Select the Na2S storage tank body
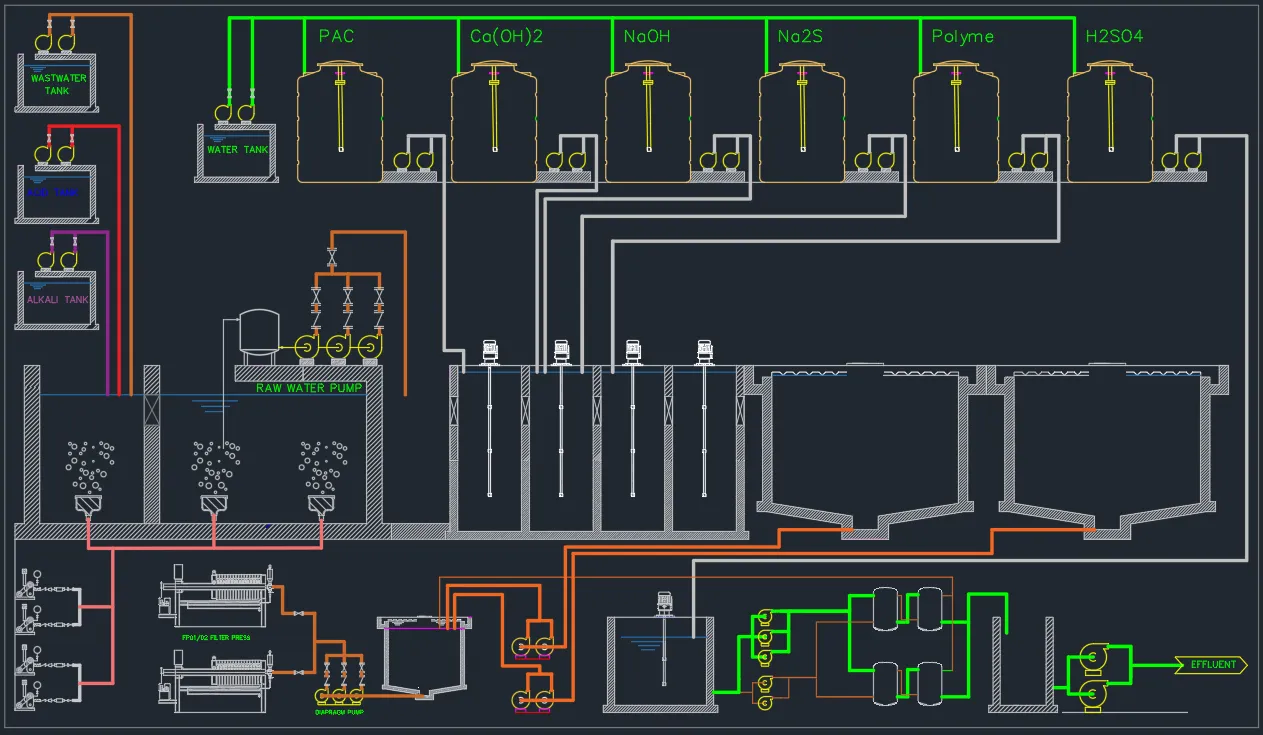Image resolution: width=1263 pixels, height=735 pixels. (x=802, y=122)
